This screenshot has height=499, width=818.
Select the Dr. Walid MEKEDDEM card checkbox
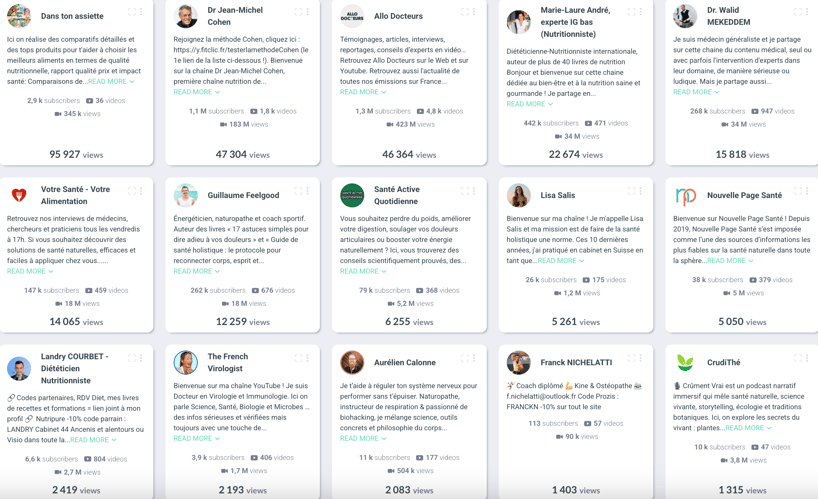[798, 12]
